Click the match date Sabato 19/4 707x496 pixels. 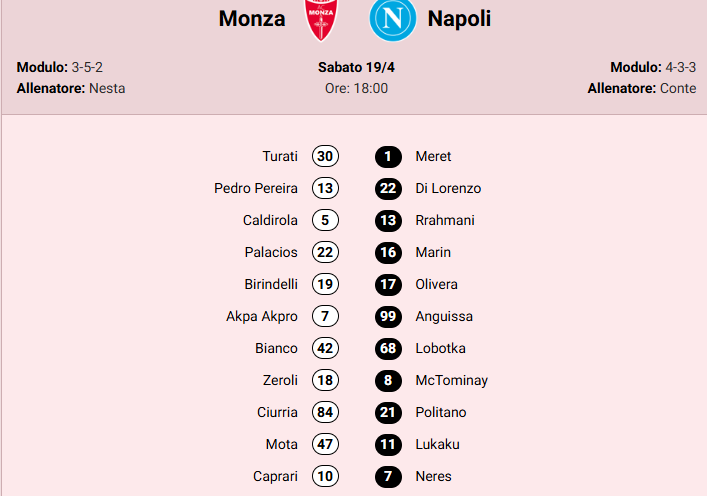(x=356, y=67)
